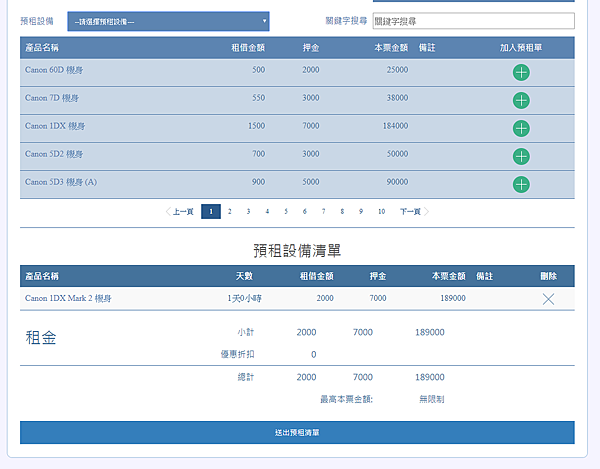600x469 pixels.
Task: Click Canon 1DX Mark 2 機身 in rental list
Action: [68, 298]
